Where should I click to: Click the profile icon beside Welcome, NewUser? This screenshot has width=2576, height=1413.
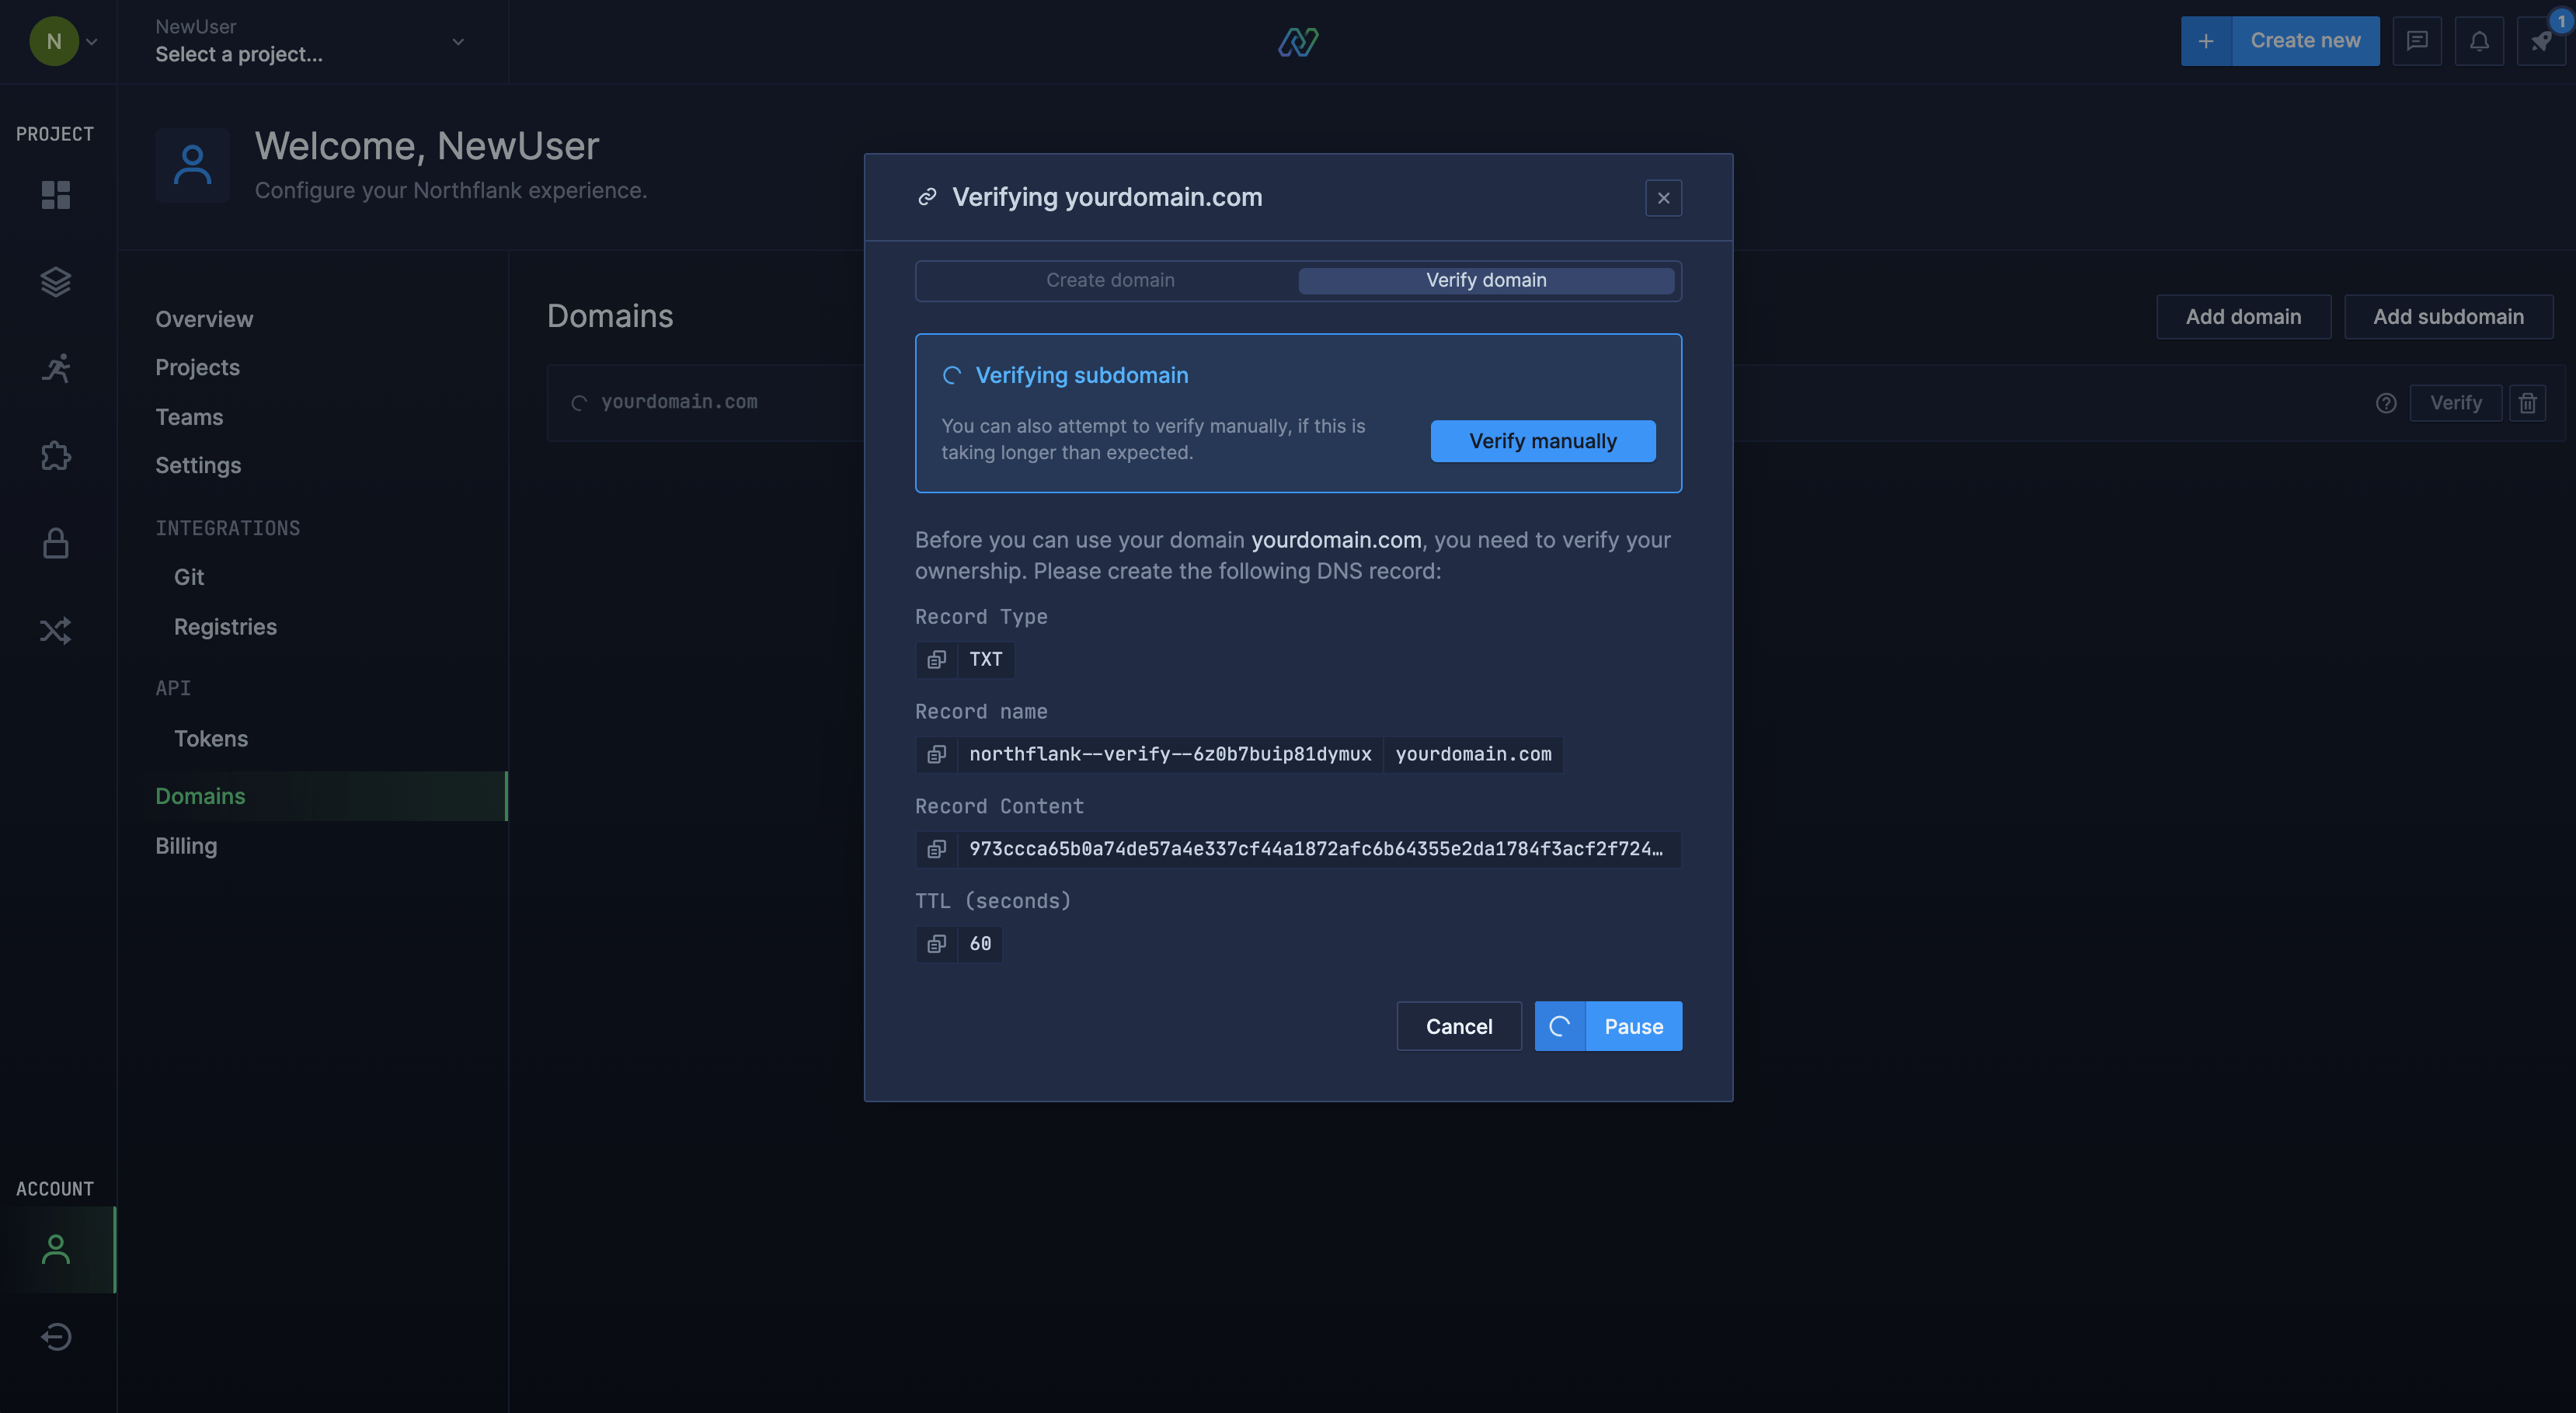pyautogui.click(x=192, y=165)
